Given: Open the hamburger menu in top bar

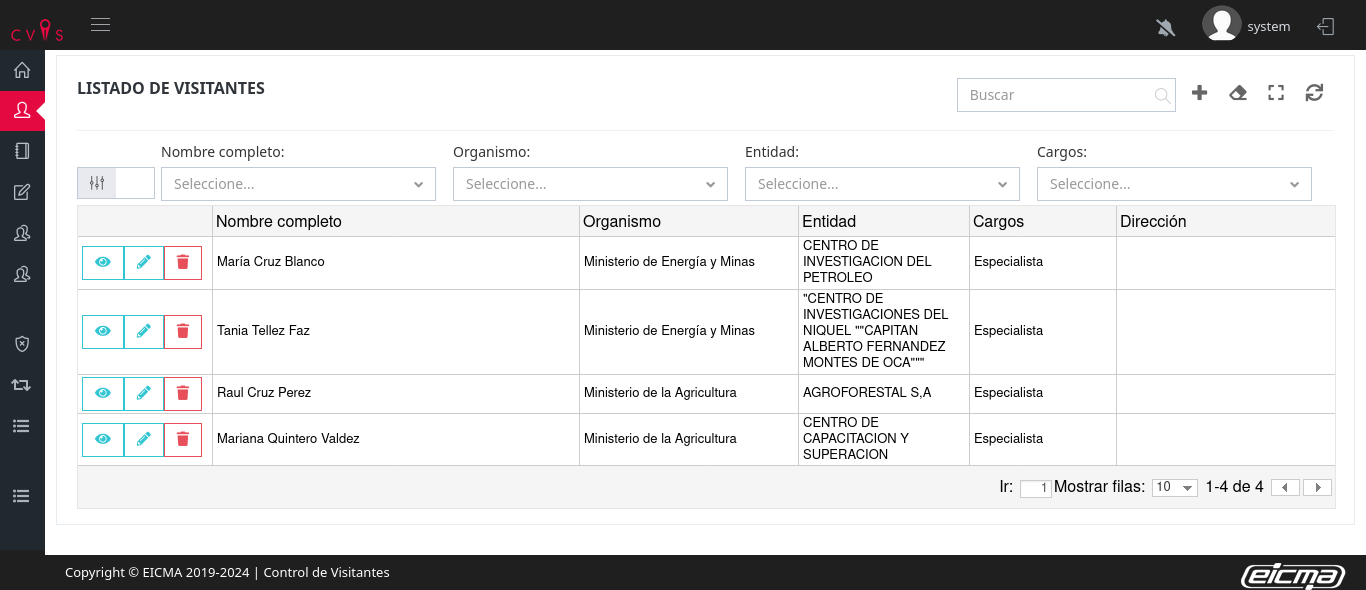Looking at the screenshot, I should pos(100,25).
